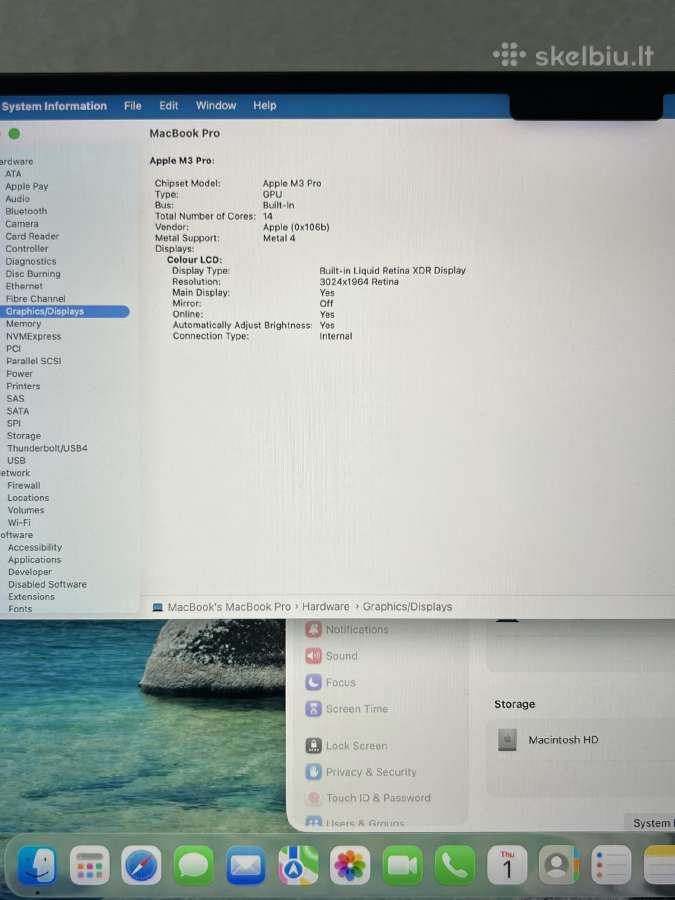Click computer icon in path bar
The image size is (675, 900).
tap(157, 607)
